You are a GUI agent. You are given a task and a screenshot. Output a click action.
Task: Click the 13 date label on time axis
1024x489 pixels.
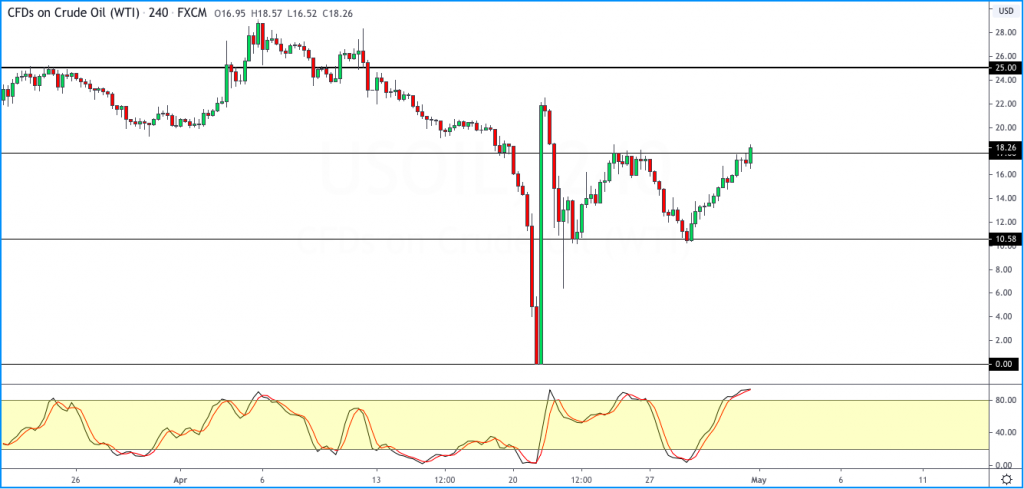point(376,479)
